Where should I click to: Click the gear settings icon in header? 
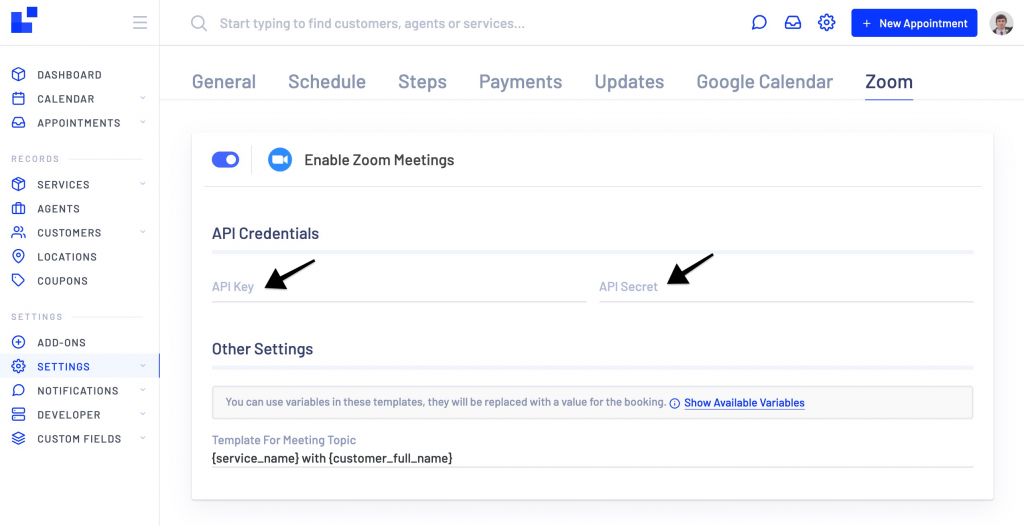[827, 23]
